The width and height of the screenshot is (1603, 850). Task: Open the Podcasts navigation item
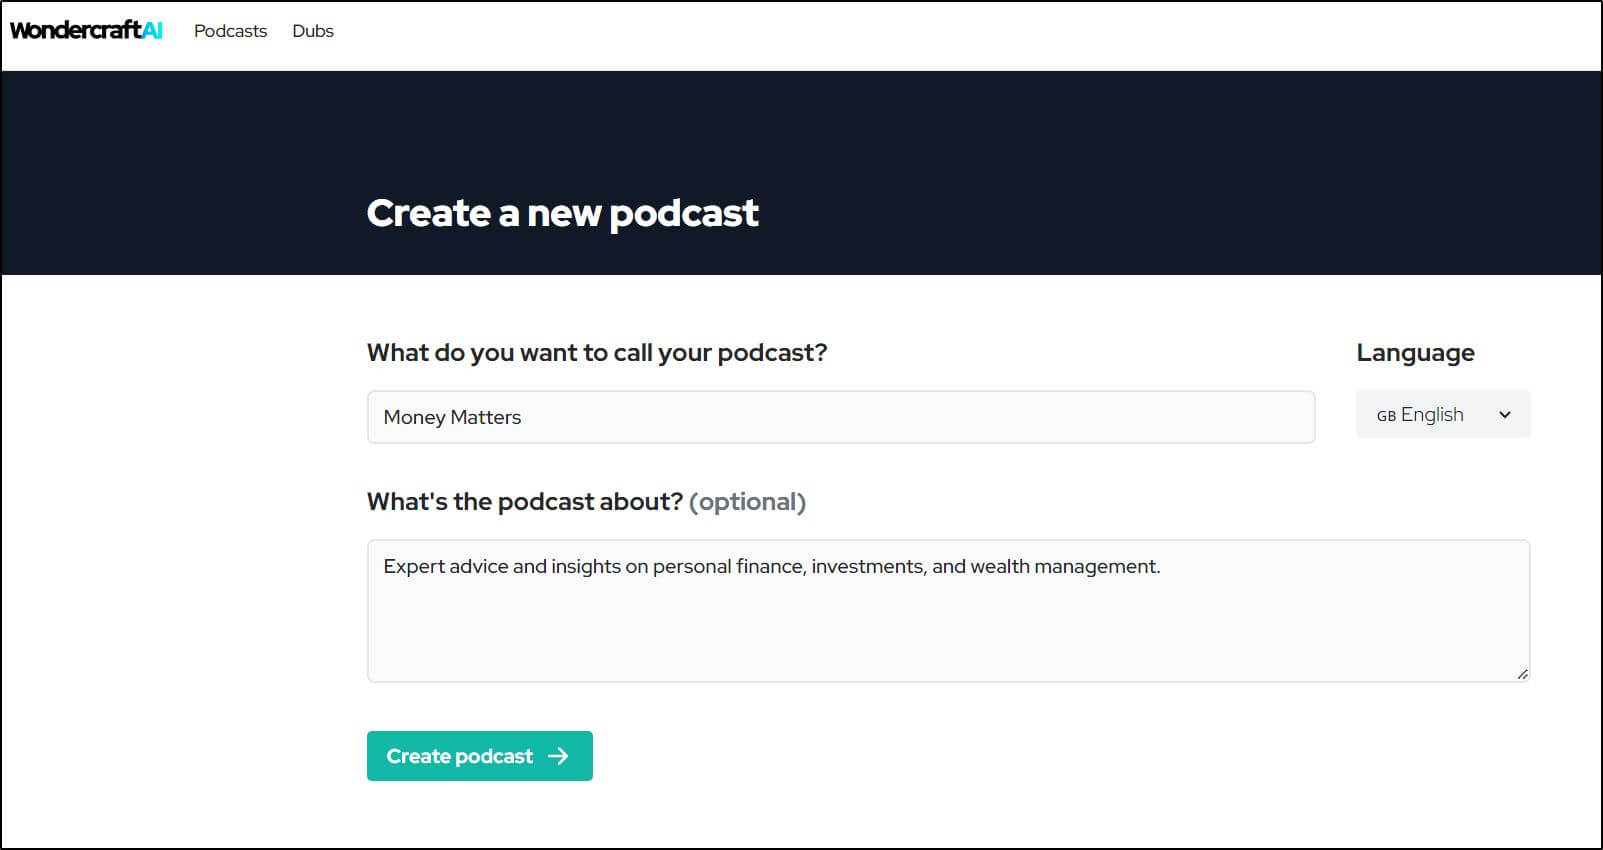(x=230, y=31)
